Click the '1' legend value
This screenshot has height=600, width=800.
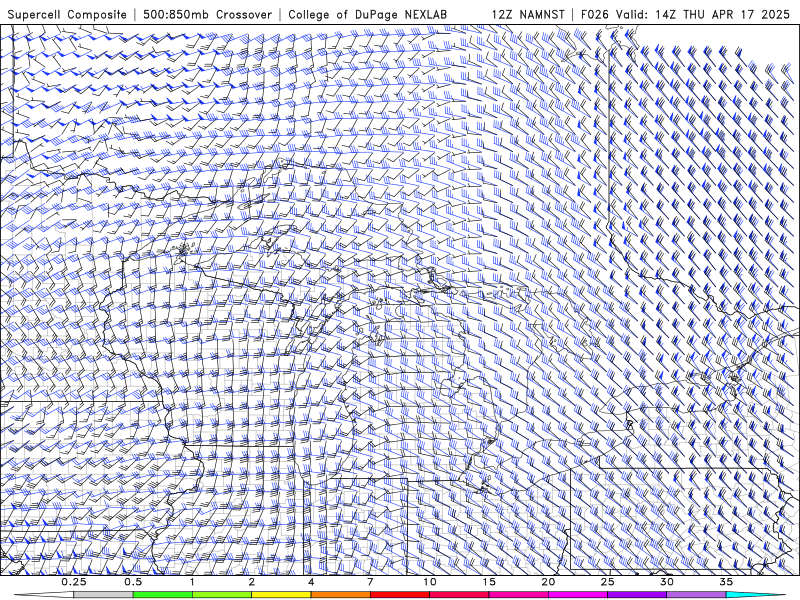click(192, 582)
